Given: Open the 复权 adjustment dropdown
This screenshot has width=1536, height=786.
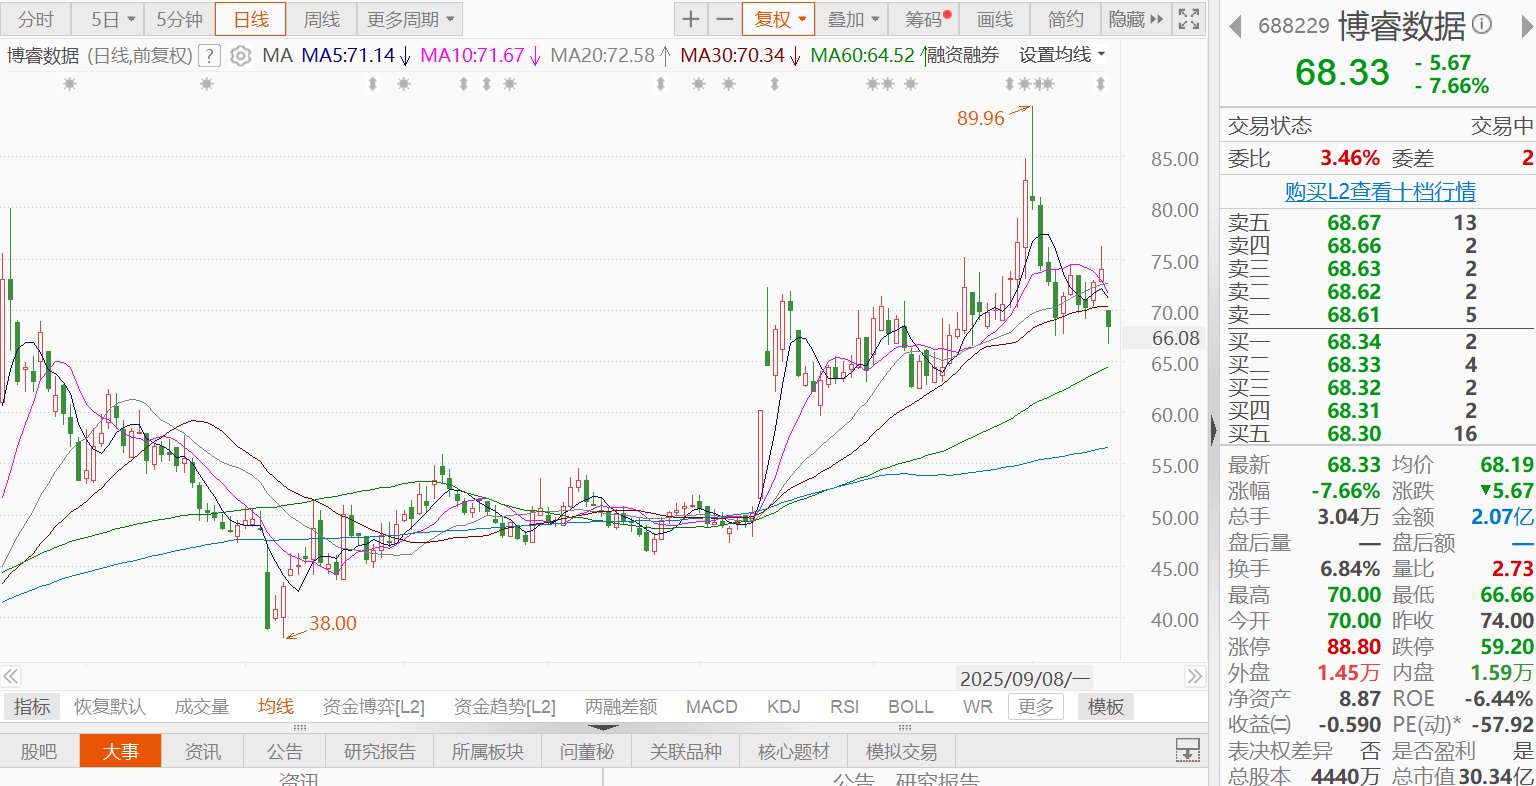Looking at the screenshot, I should click(779, 19).
